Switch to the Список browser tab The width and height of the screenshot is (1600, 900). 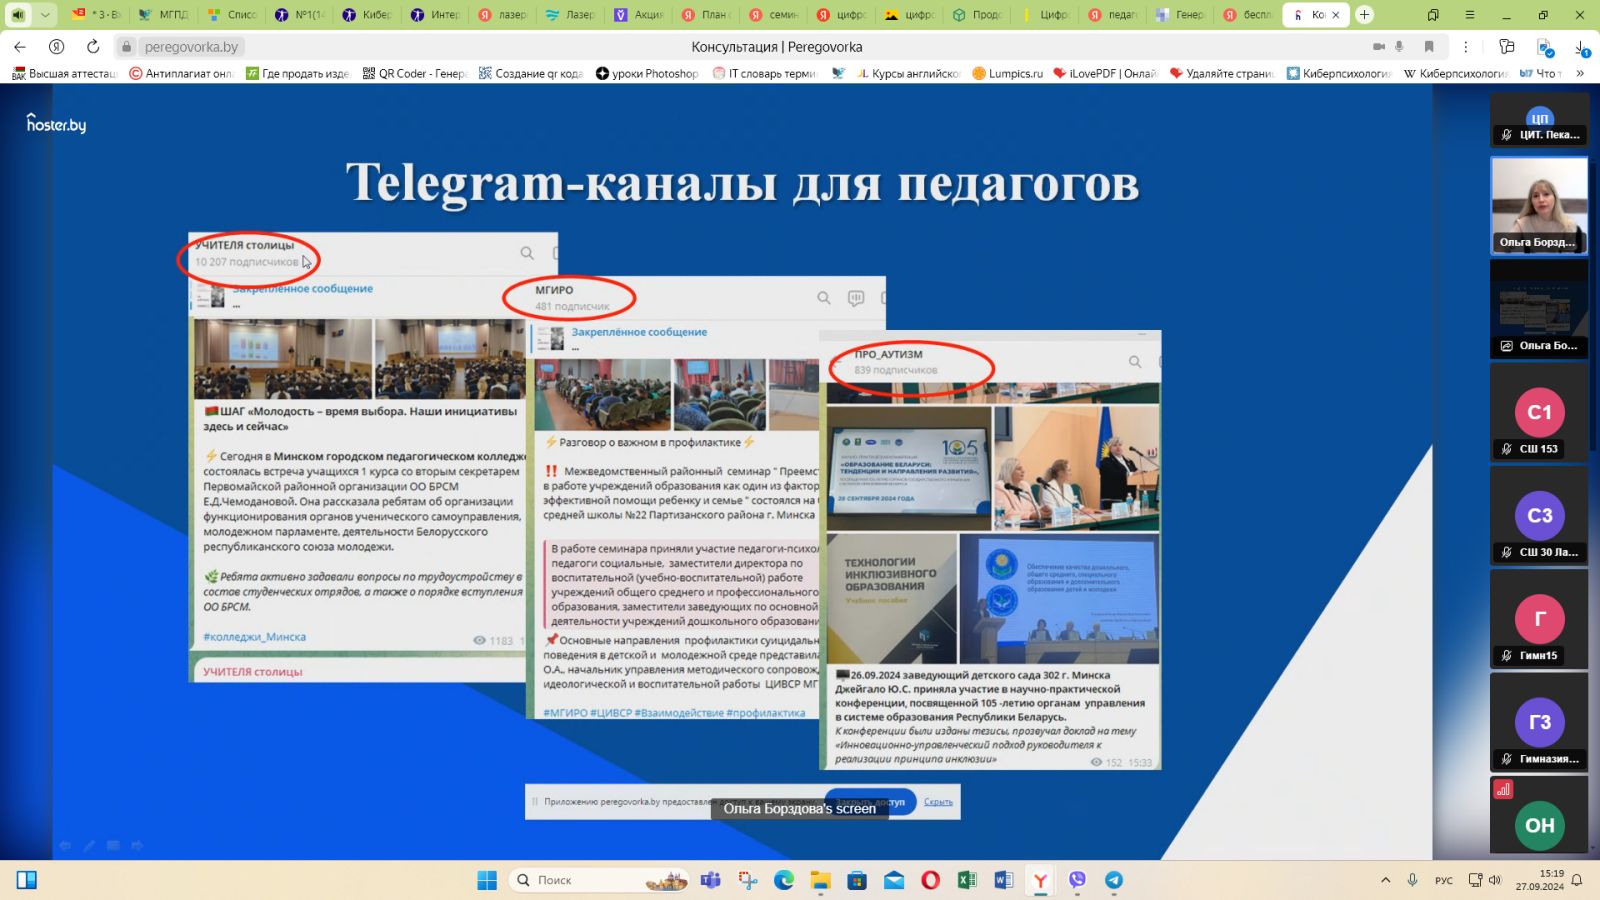click(232, 15)
